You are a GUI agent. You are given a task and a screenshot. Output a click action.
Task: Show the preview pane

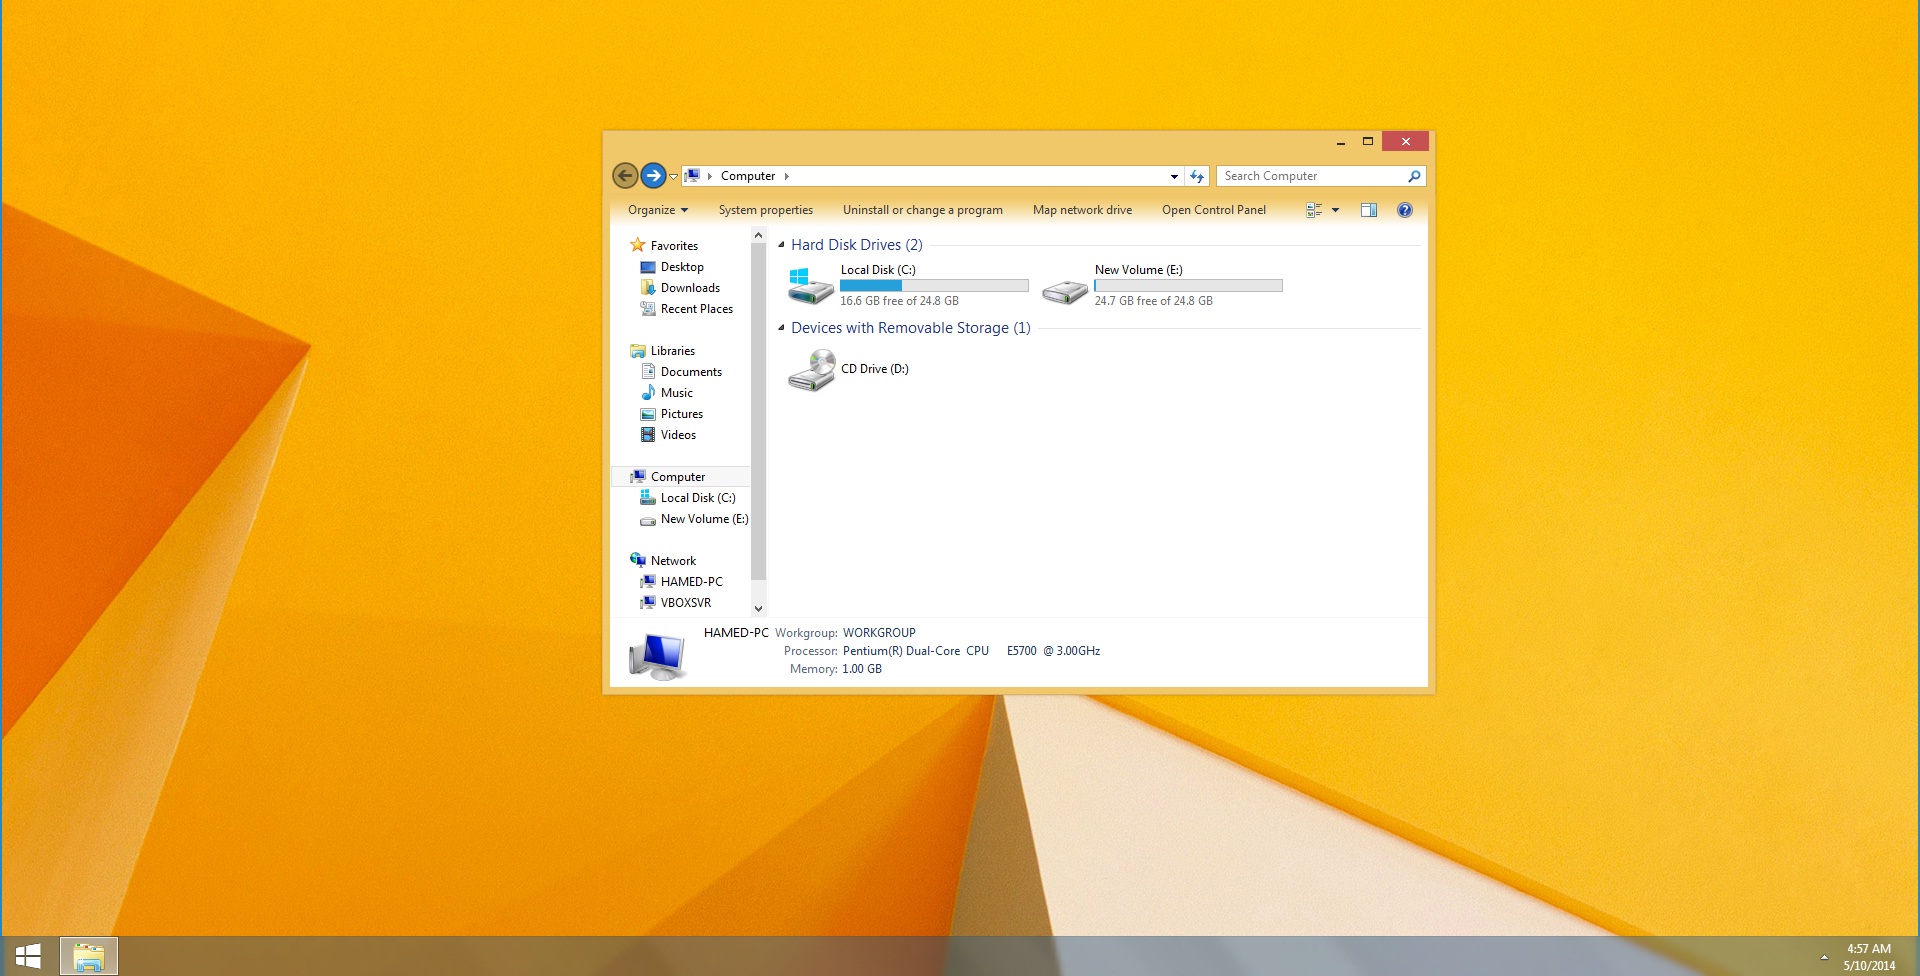click(1368, 210)
